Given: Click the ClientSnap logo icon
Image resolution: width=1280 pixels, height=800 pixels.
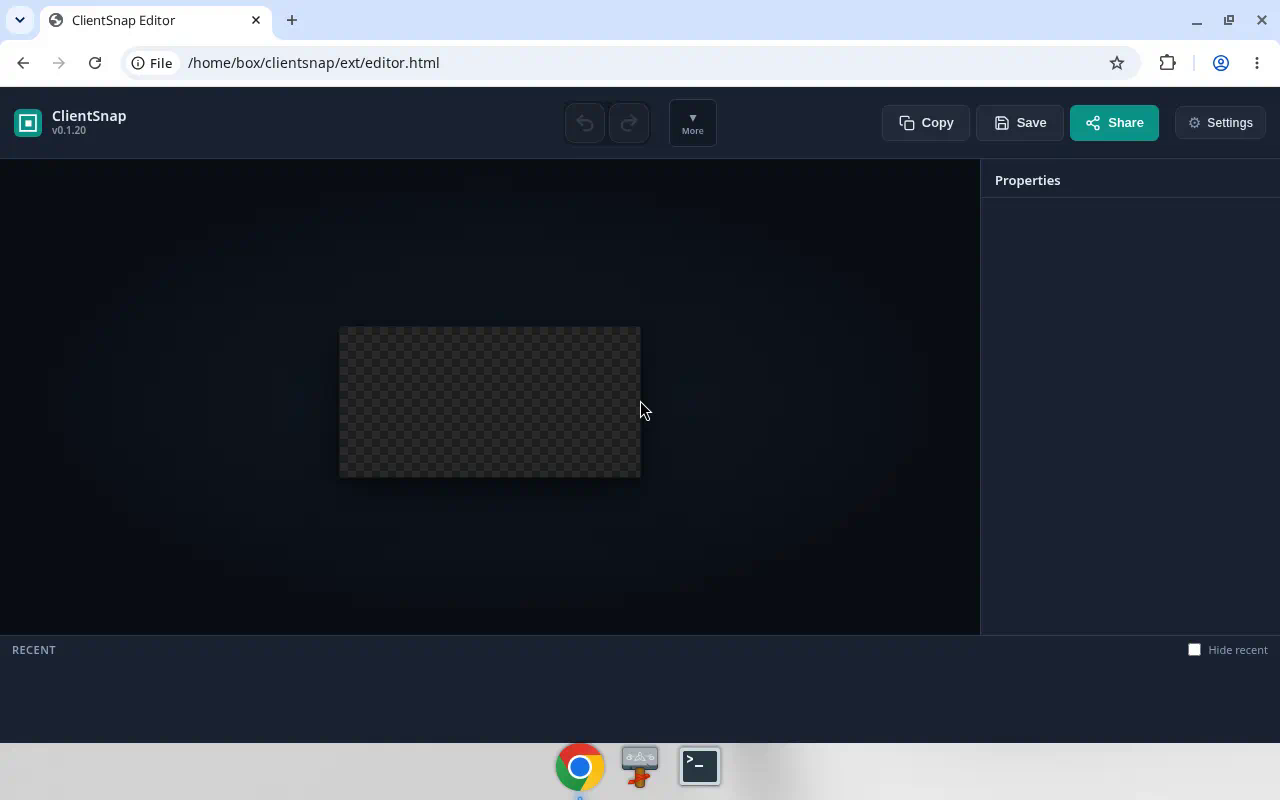Looking at the screenshot, I should (28, 123).
